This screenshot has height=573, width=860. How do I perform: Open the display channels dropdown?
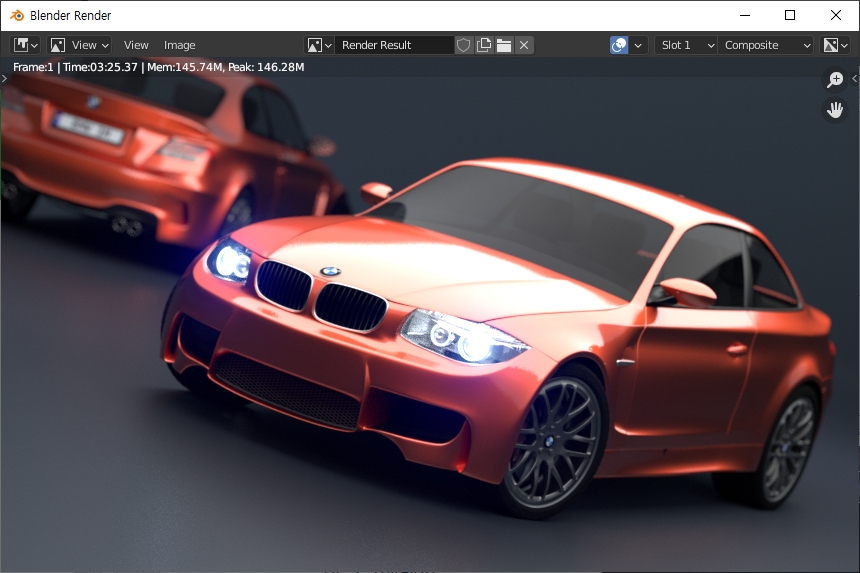pos(835,45)
